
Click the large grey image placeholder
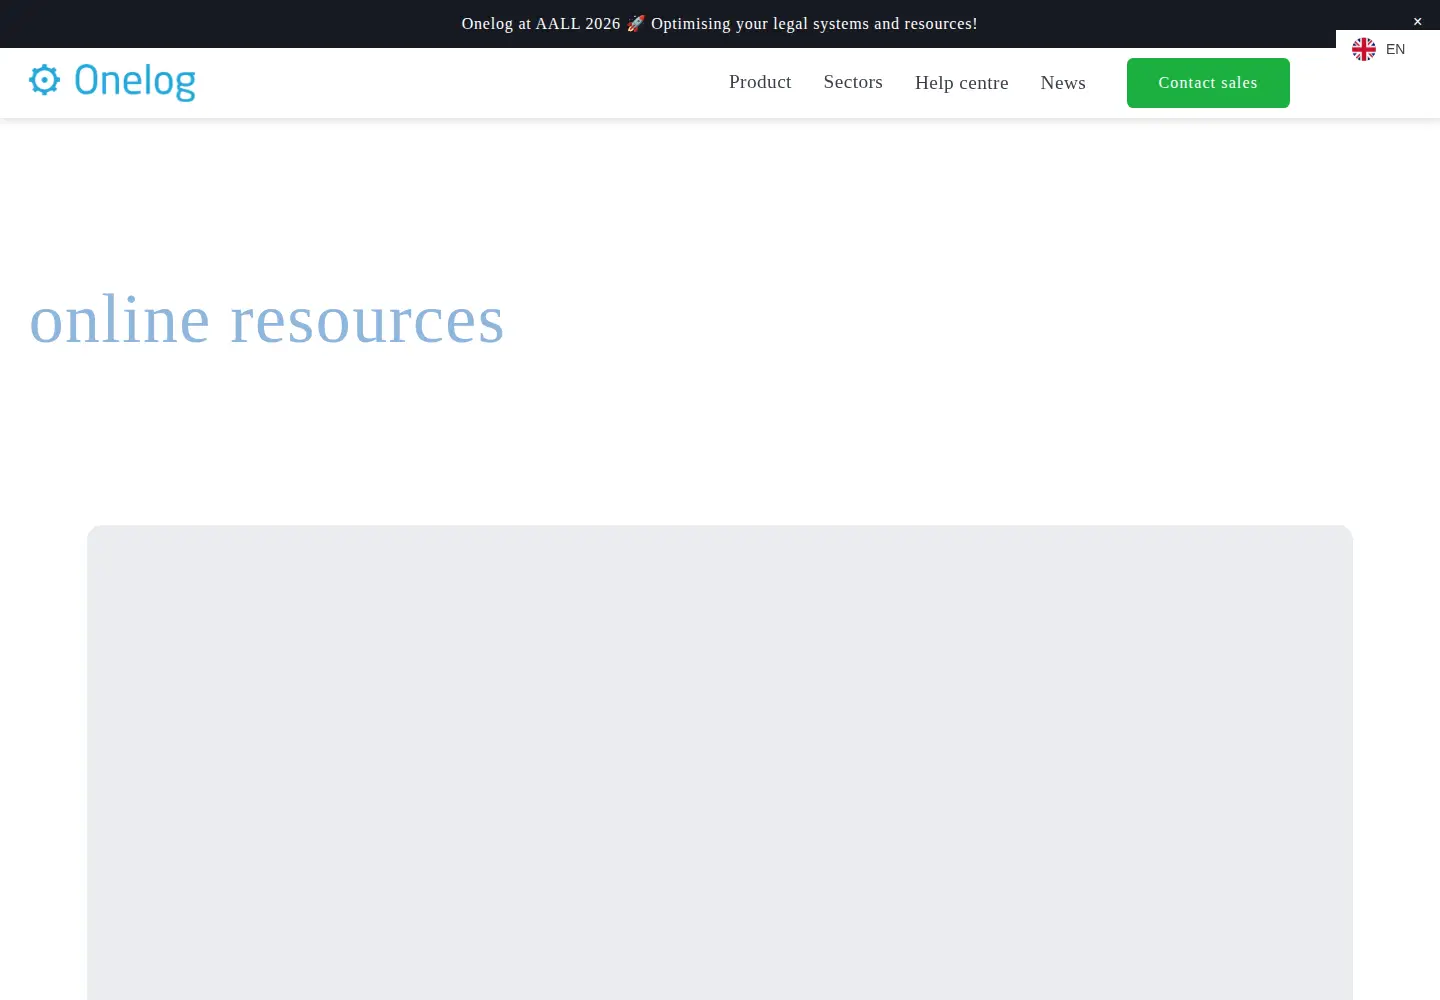point(720,762)
